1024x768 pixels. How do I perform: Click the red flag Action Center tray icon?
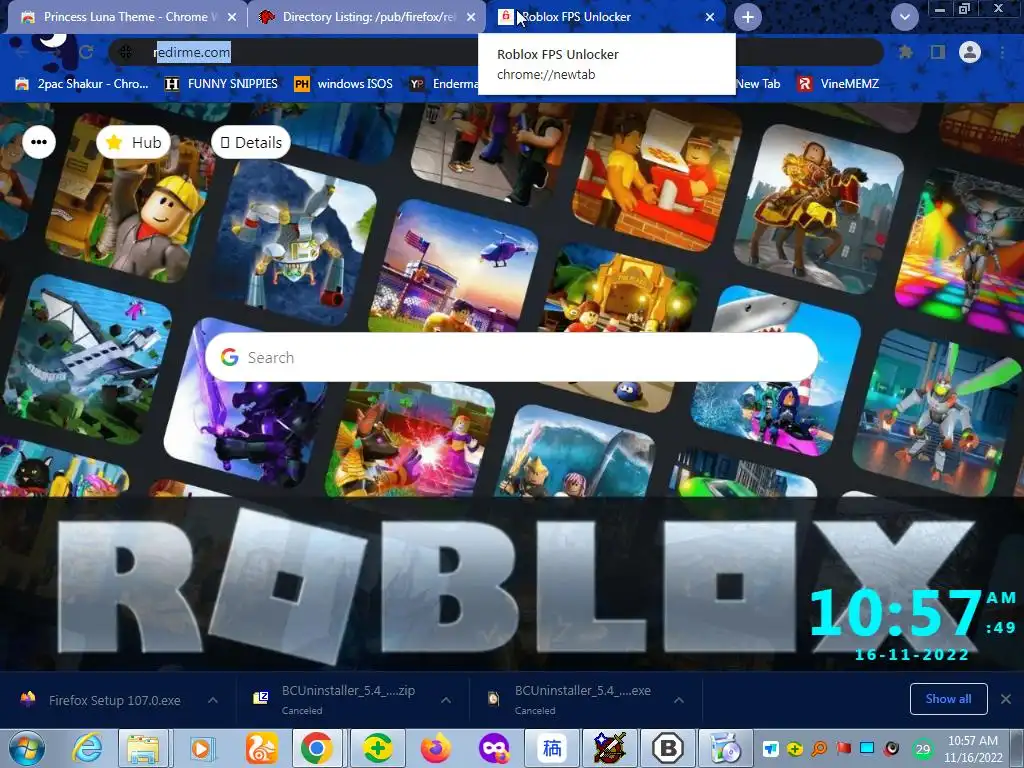click(844, 748)
